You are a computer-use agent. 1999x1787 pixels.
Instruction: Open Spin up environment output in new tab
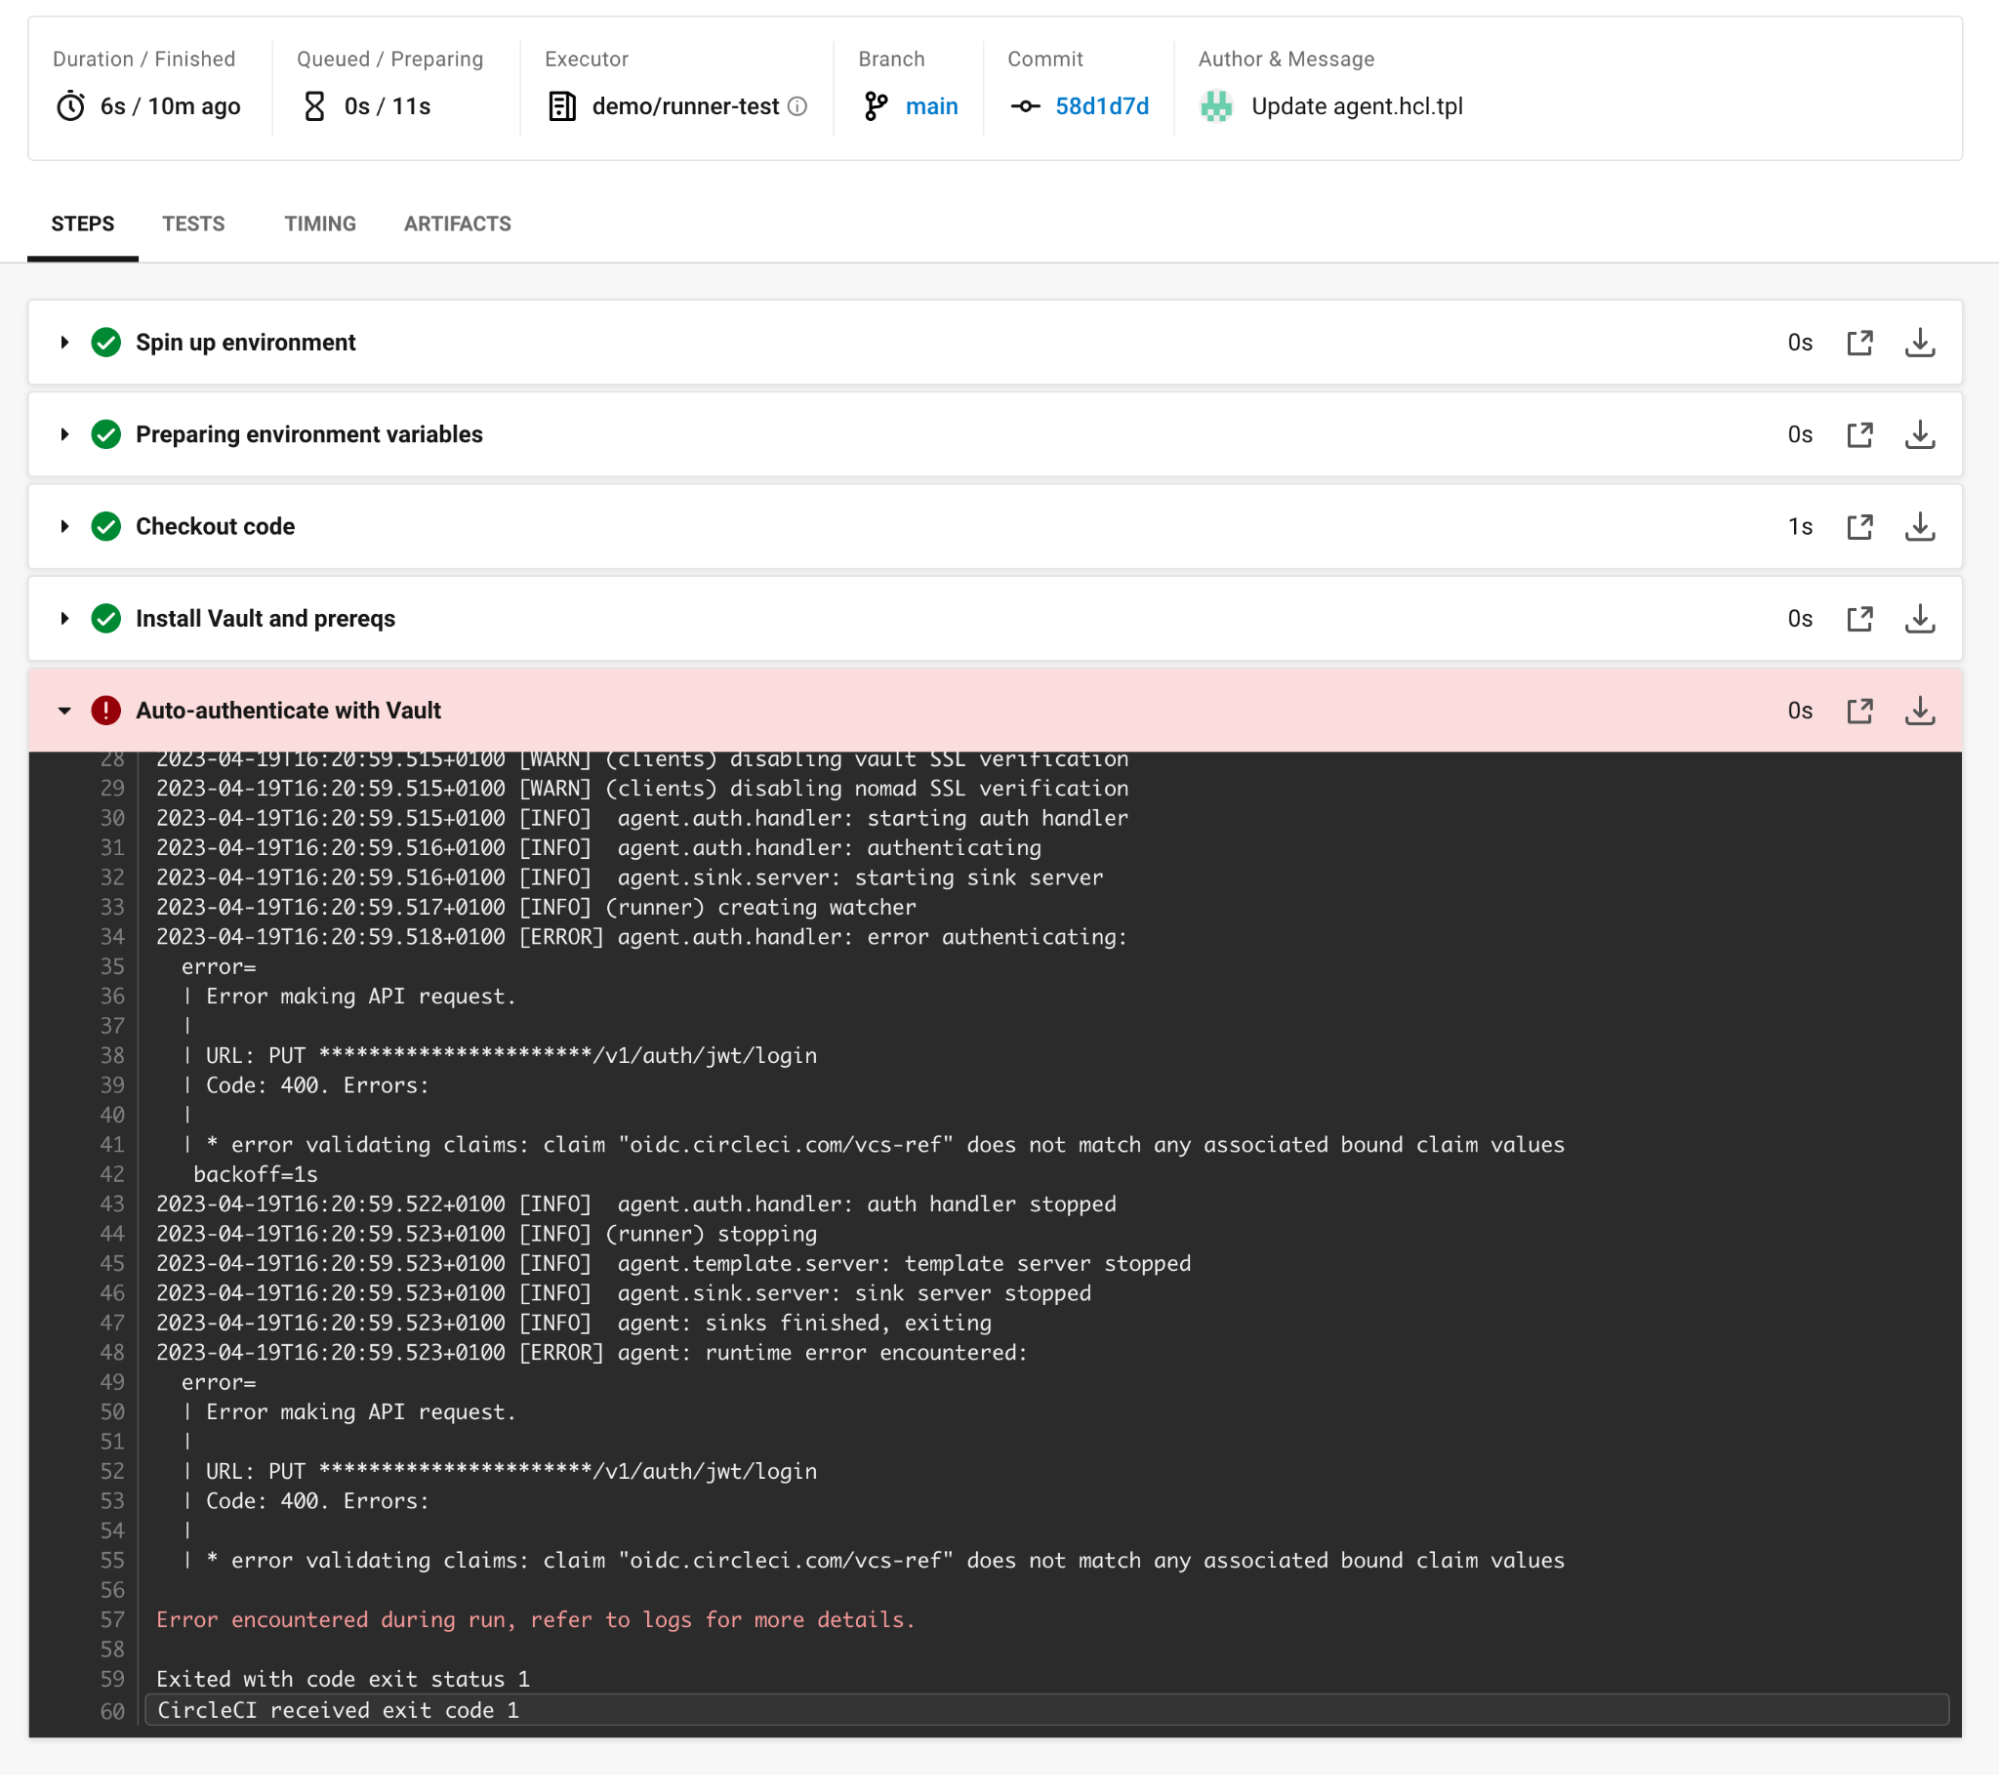(x=1859, y=343)
